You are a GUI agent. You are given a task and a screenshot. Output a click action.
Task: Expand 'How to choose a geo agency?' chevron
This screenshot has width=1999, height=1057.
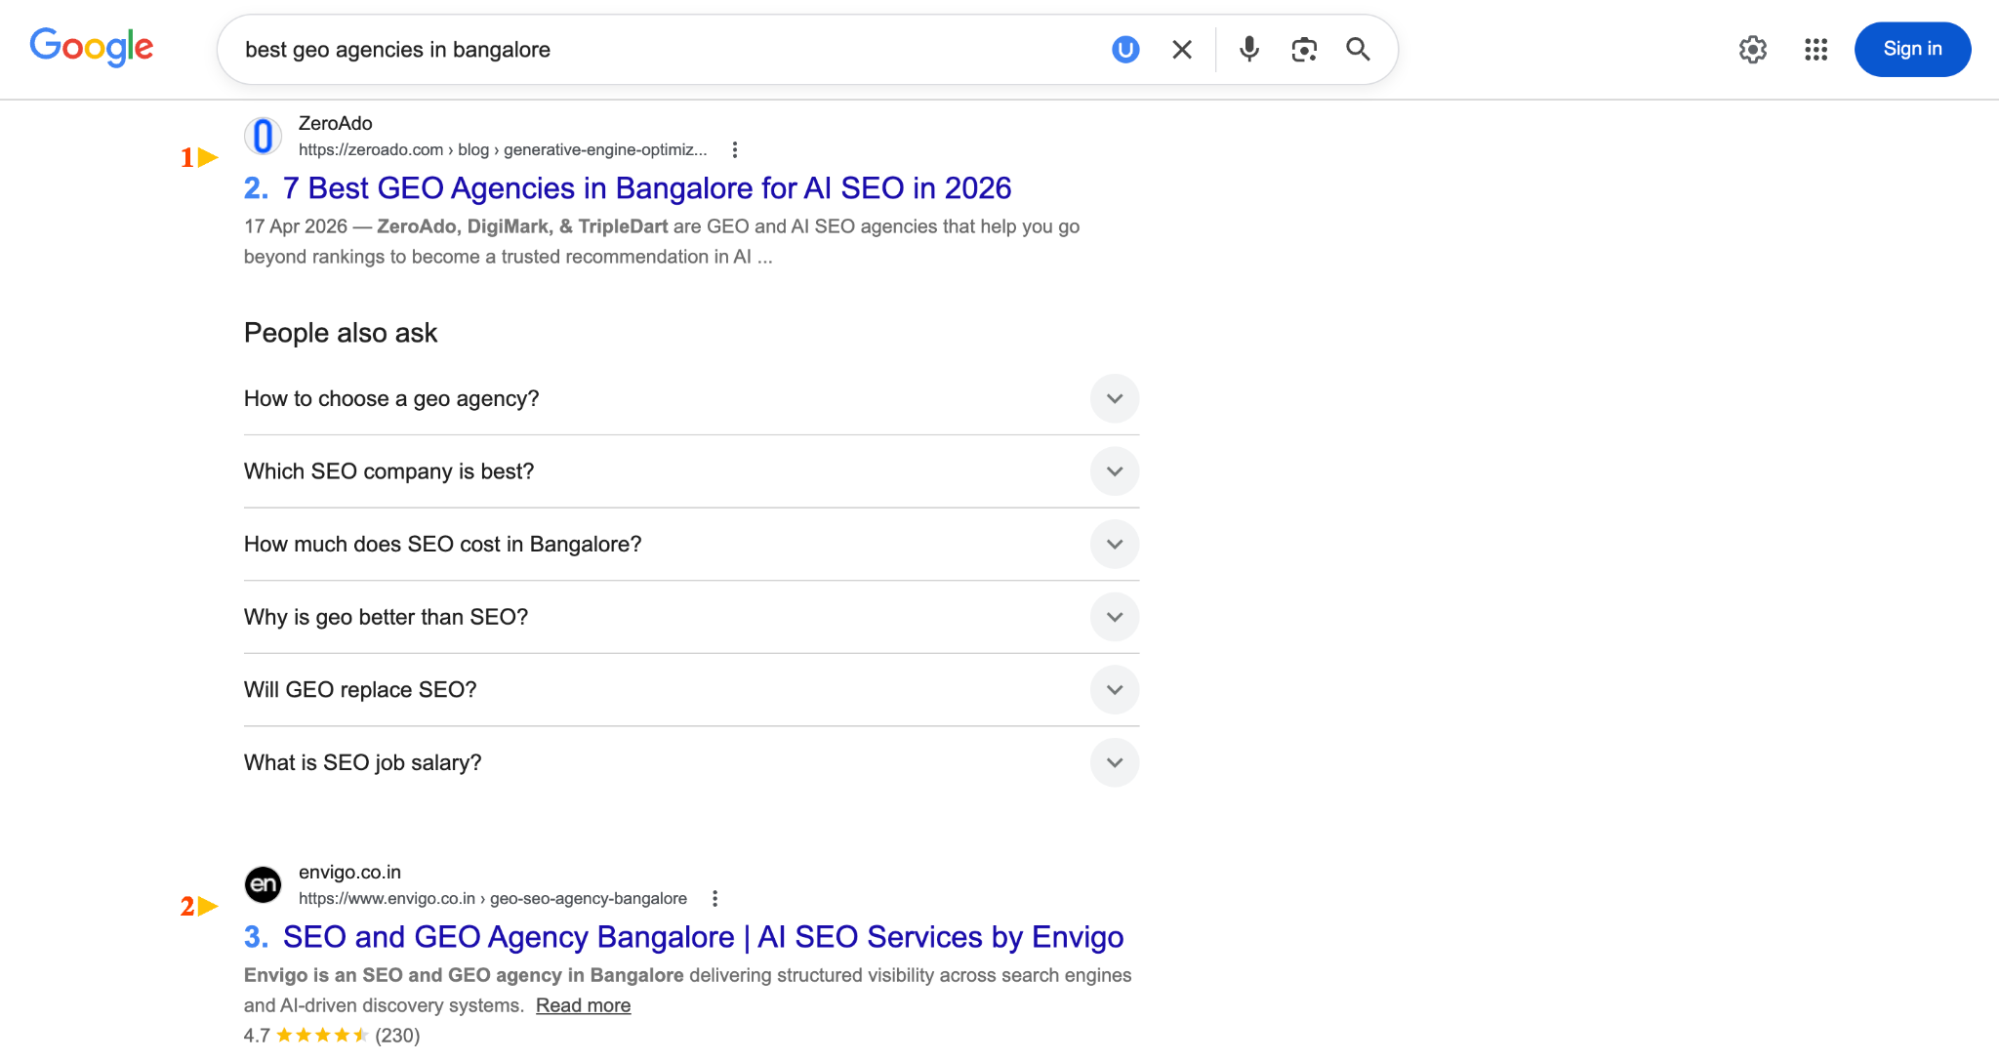[x=1114, y=399]
